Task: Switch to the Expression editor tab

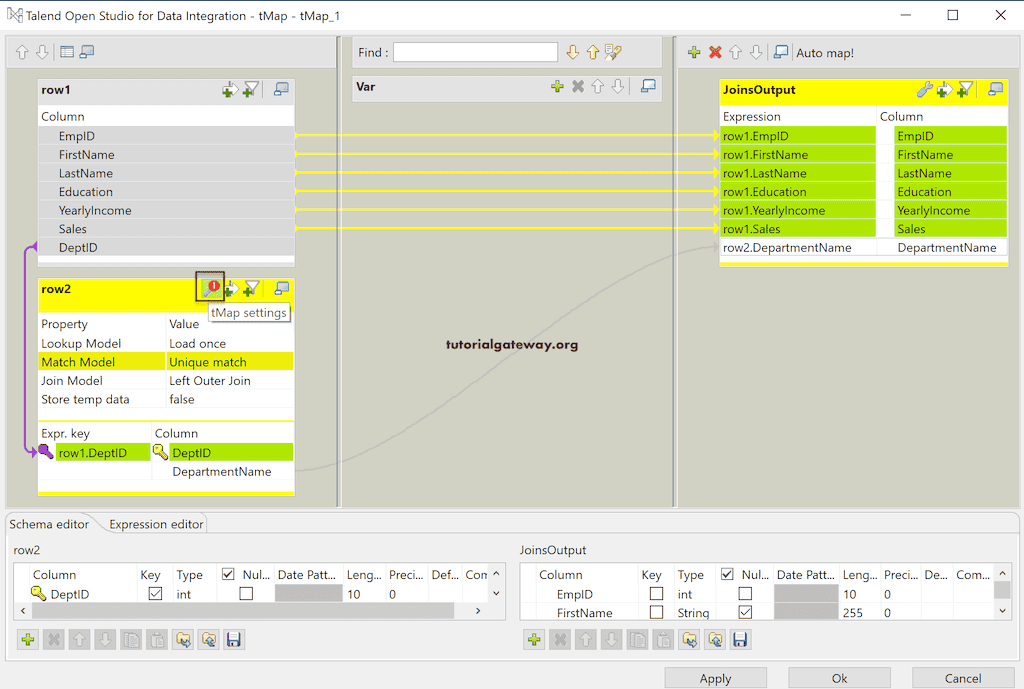Action: tap(155, 523)
